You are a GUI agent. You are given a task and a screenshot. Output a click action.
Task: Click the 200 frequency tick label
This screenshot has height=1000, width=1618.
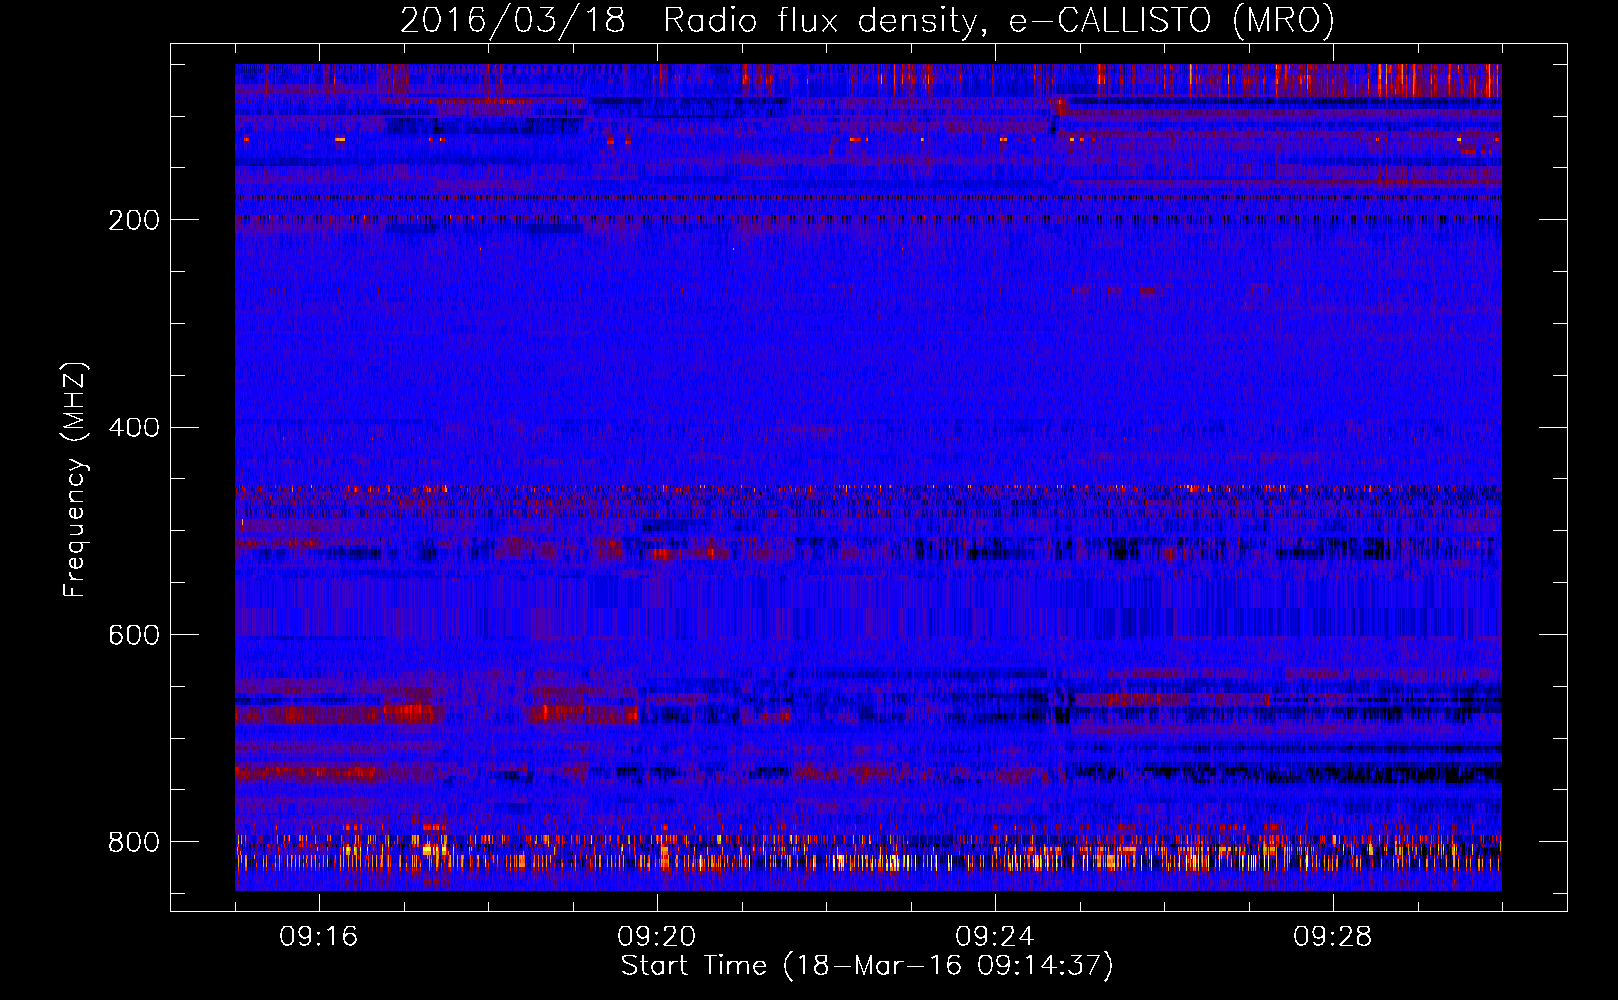pos(134,220)
